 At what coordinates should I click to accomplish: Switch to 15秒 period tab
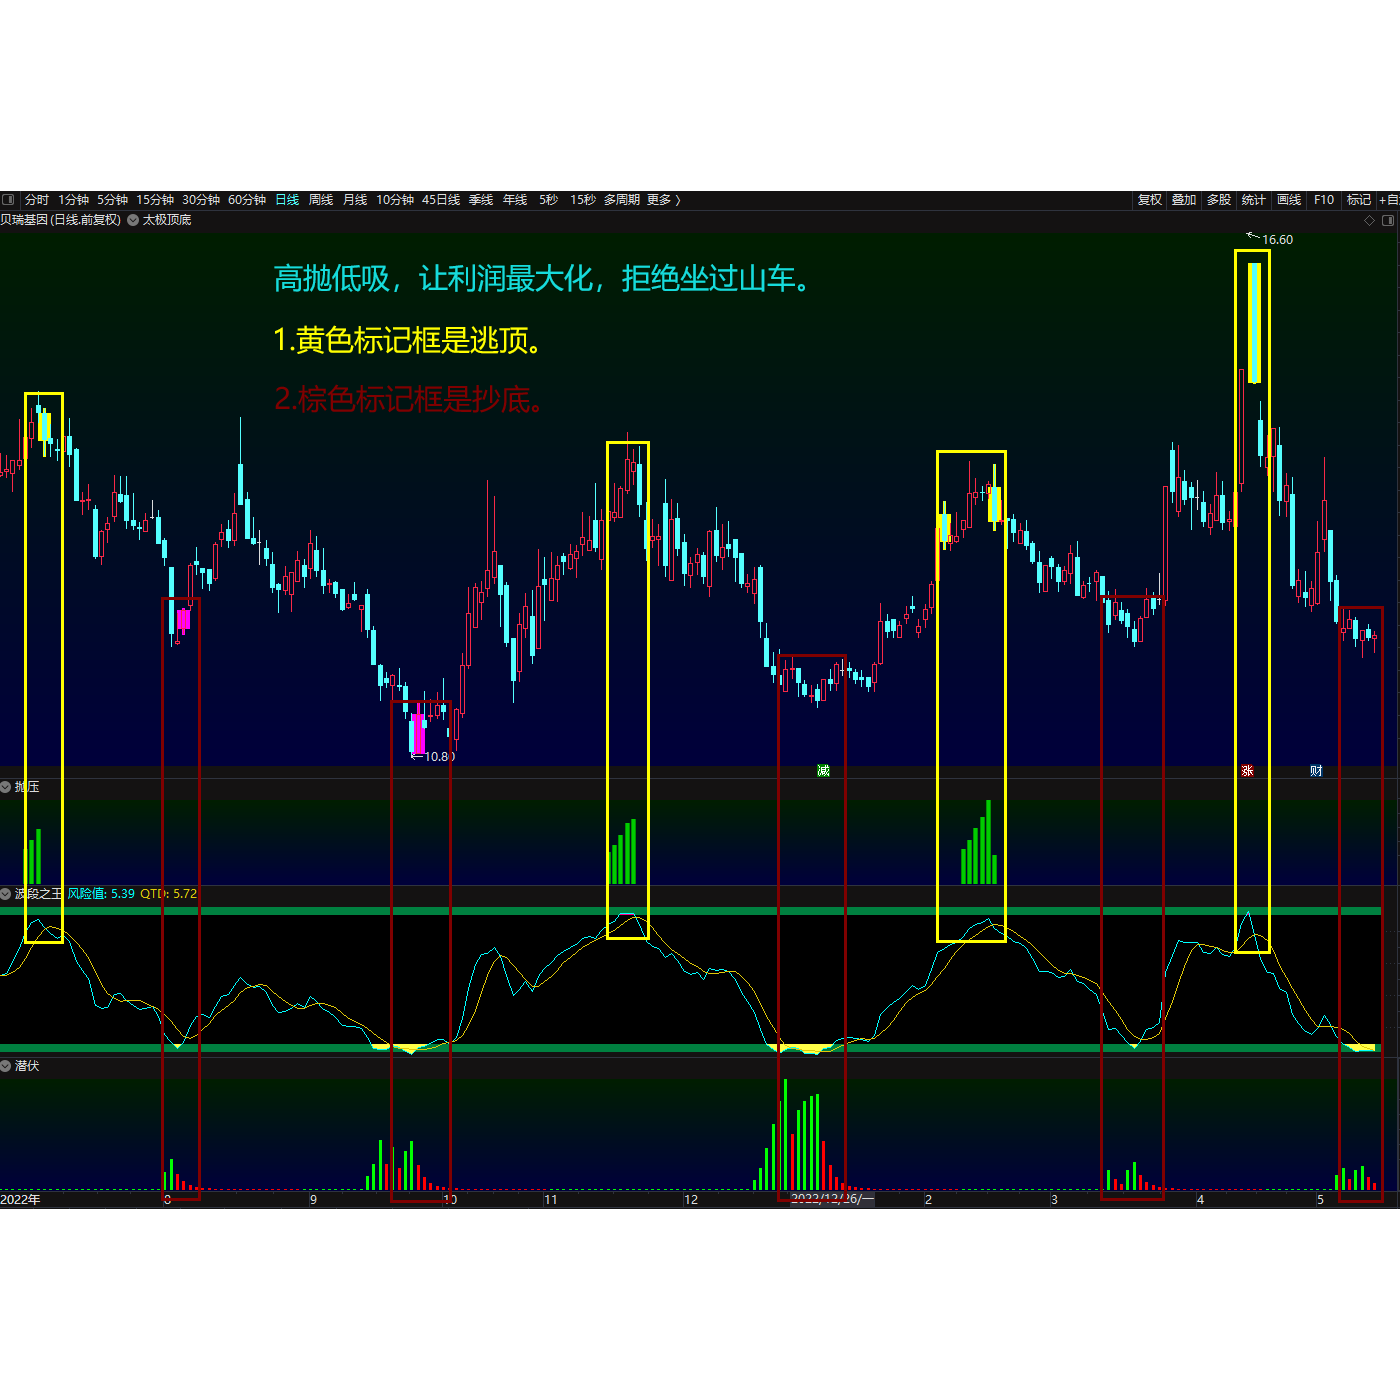583,200
